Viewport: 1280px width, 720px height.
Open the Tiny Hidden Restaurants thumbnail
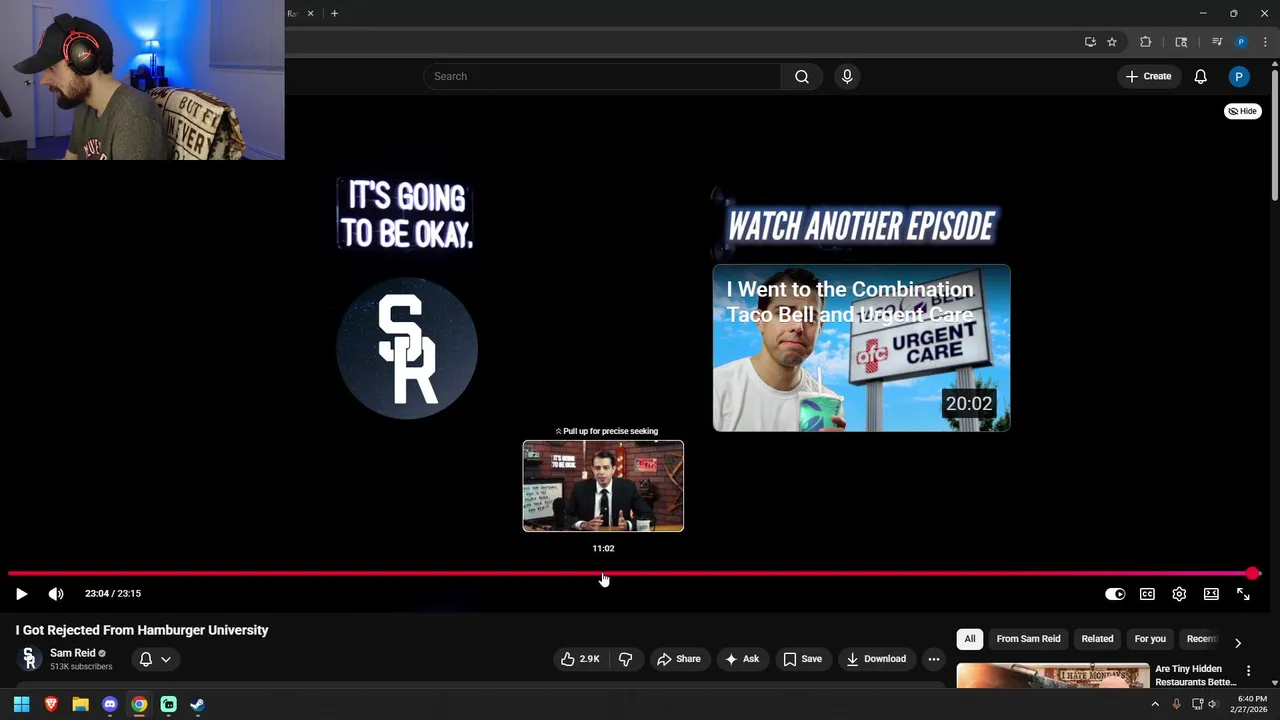tap(1053, 676)
